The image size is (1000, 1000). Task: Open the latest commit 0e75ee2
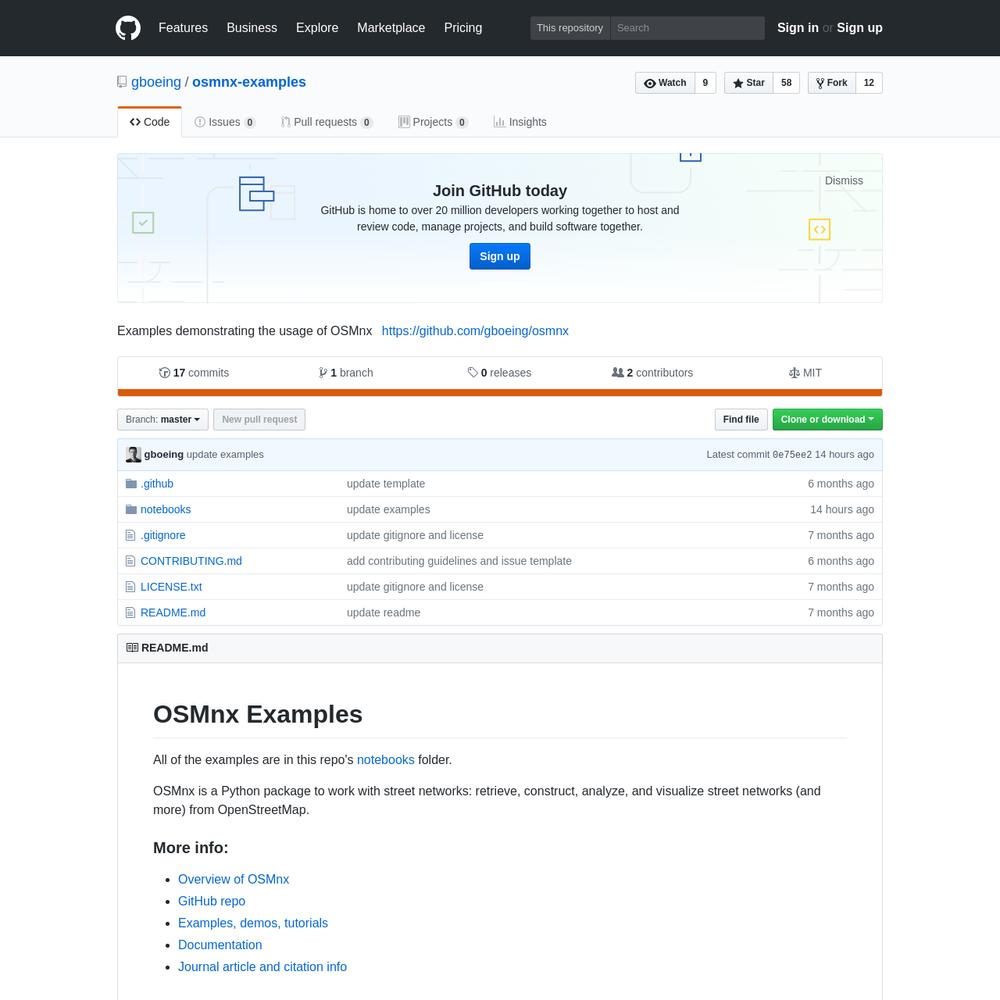tap(792, 455)
